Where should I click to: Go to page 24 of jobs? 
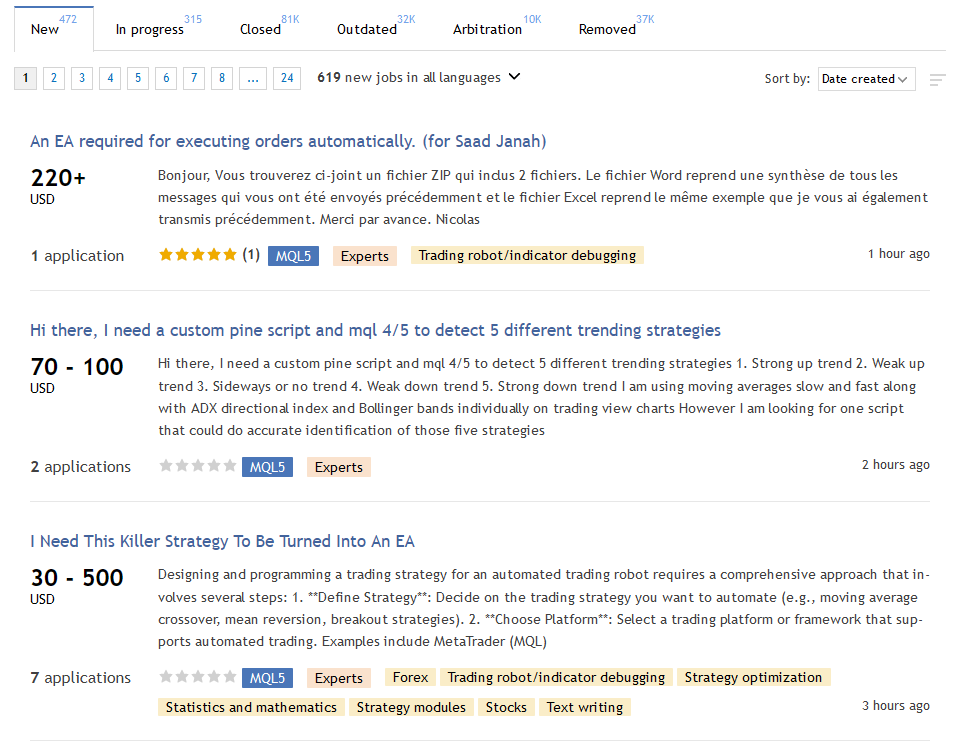click(x=287, y=78)
